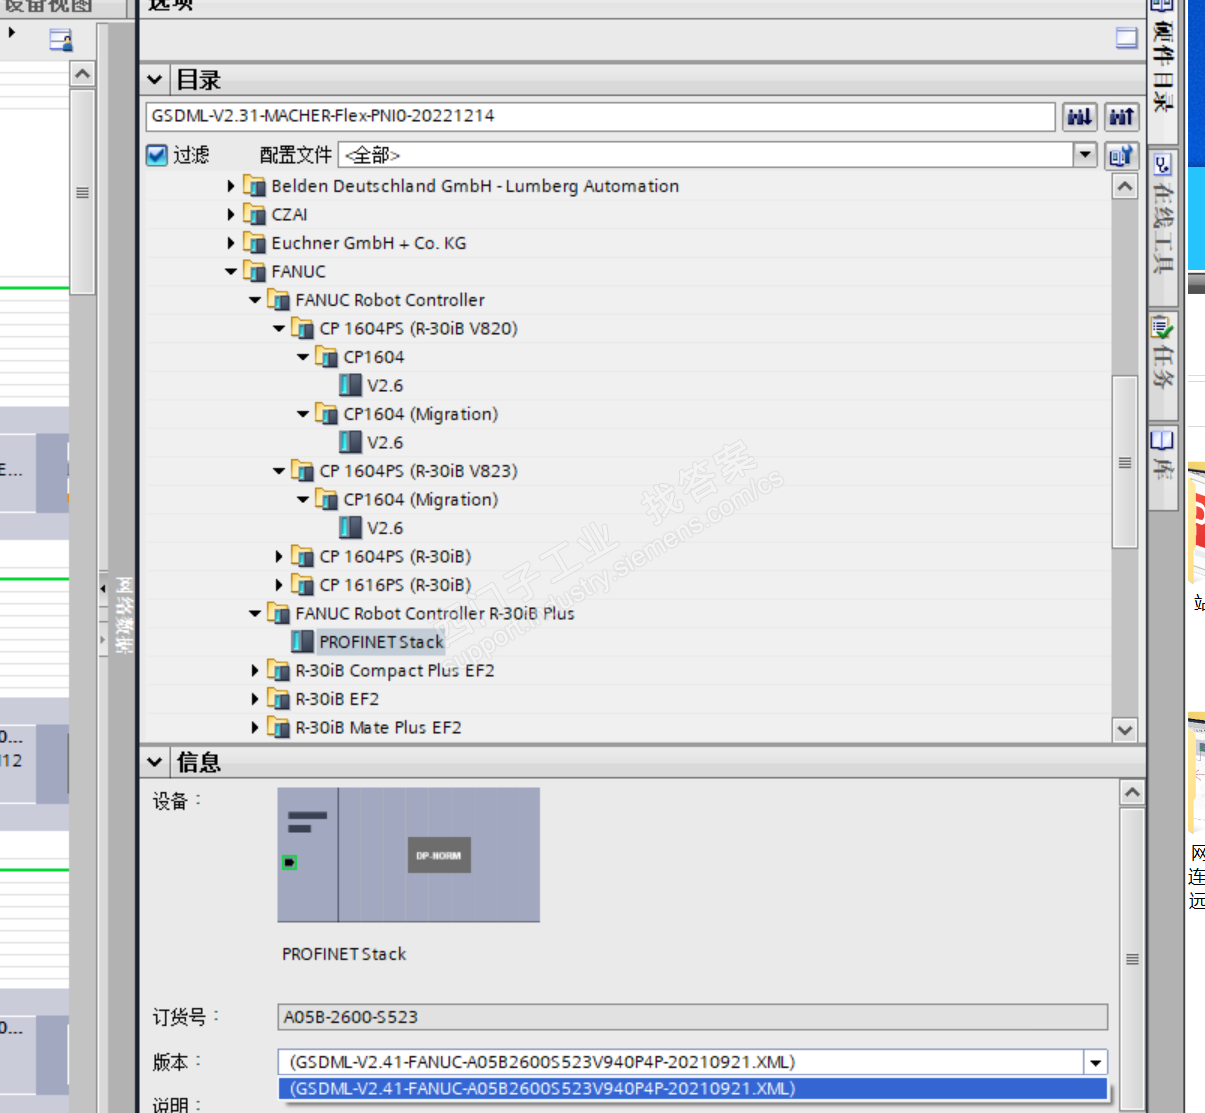
Task: Collapse the 信息 information section
Action: 154,763
